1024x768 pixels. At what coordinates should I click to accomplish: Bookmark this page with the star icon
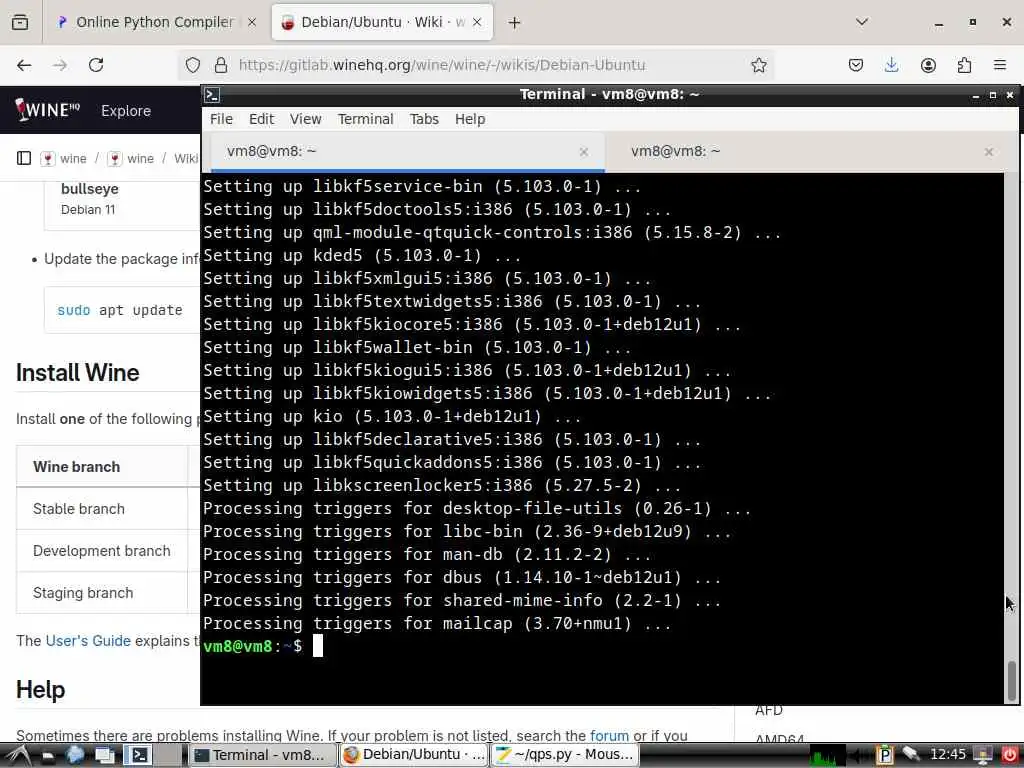coord(758,65)
